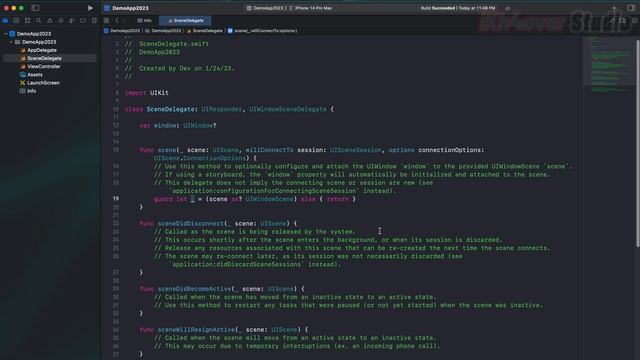Go forward with the editor forward arrow

point(124,20)
